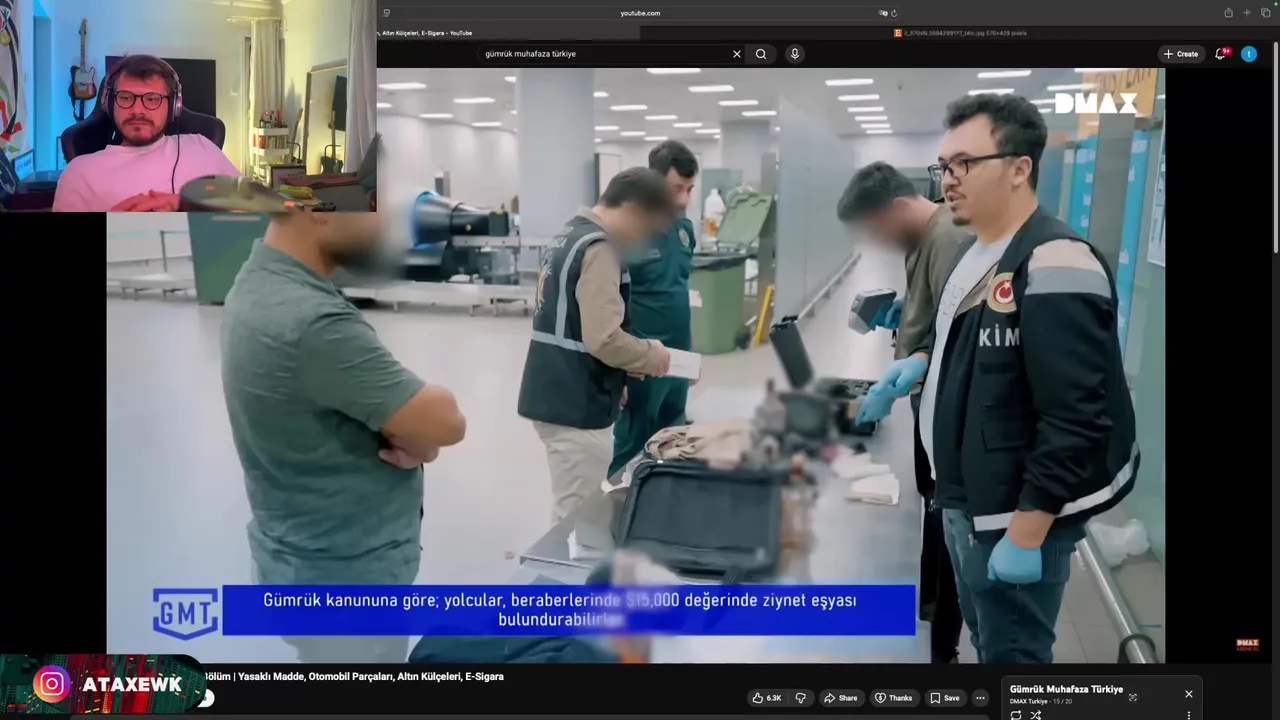Click the Share button
The height and width of the screenshot is (720, 1280).
(x=840, y=698)
